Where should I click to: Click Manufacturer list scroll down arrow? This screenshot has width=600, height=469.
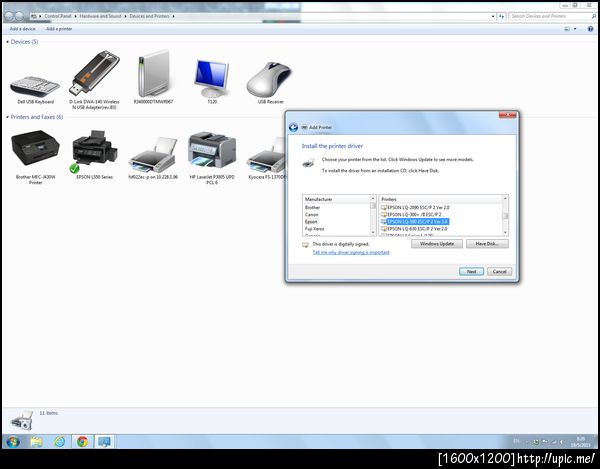point(373,232)
